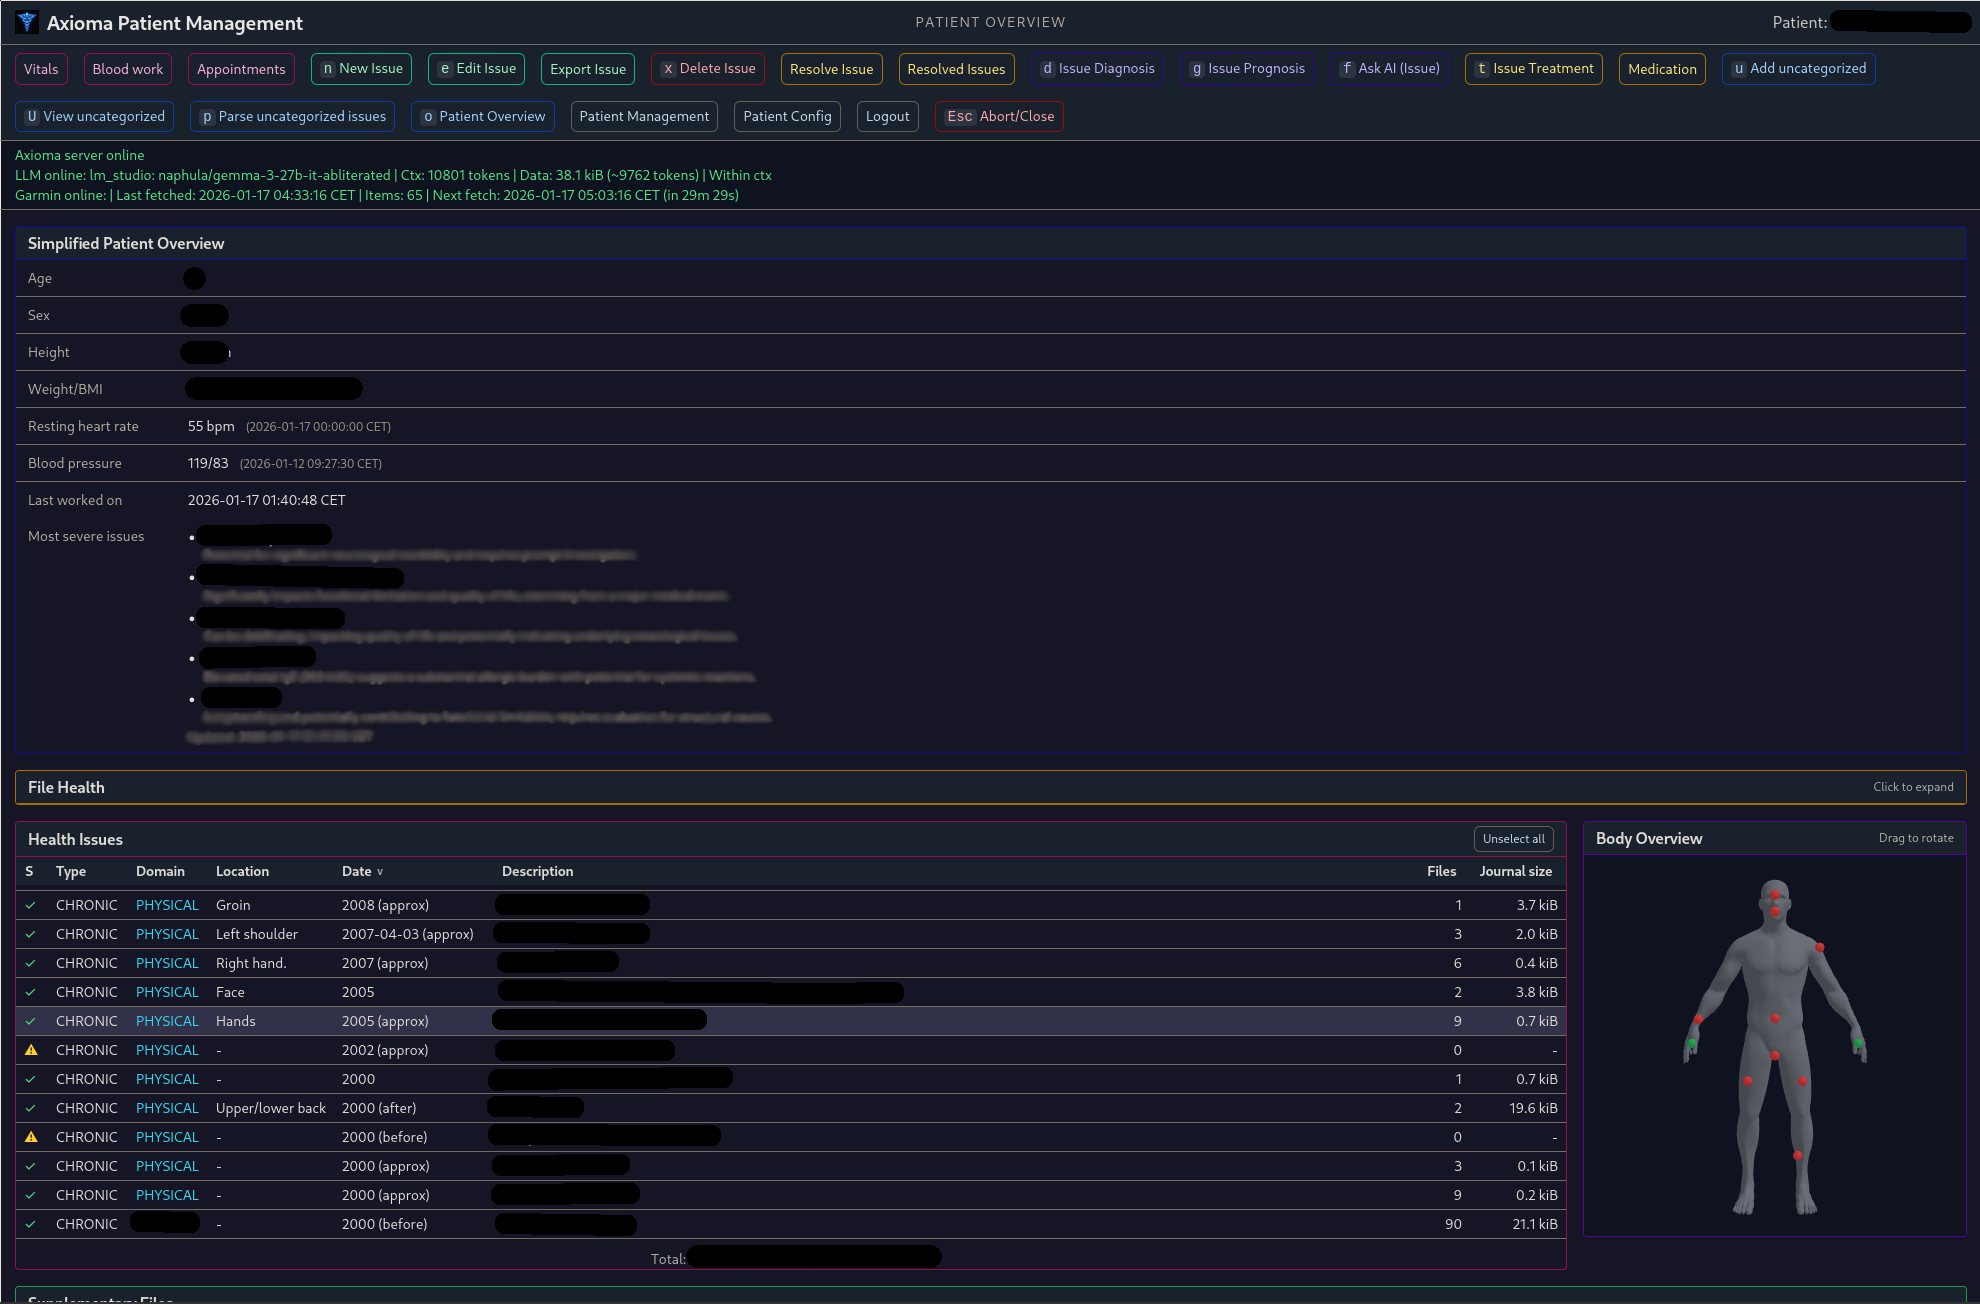The image size is (1980, 1304).
Task: Toggle selection checkmark for Groin issue
Action: 31,905
